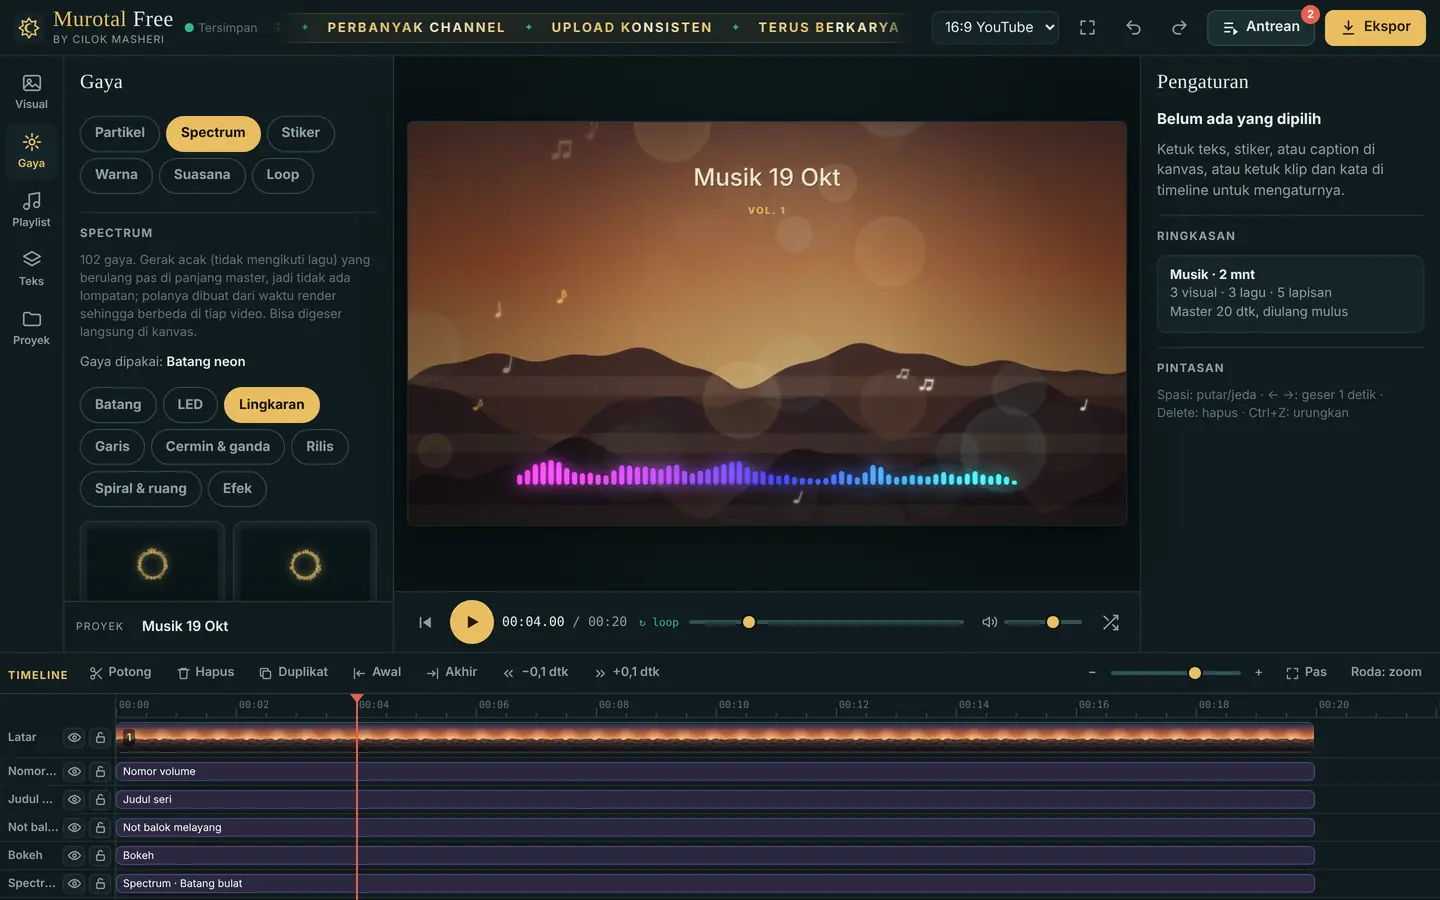Screen dimensions: 1440x900
Task: Jump playback to the start
Action: click(425, 622)
